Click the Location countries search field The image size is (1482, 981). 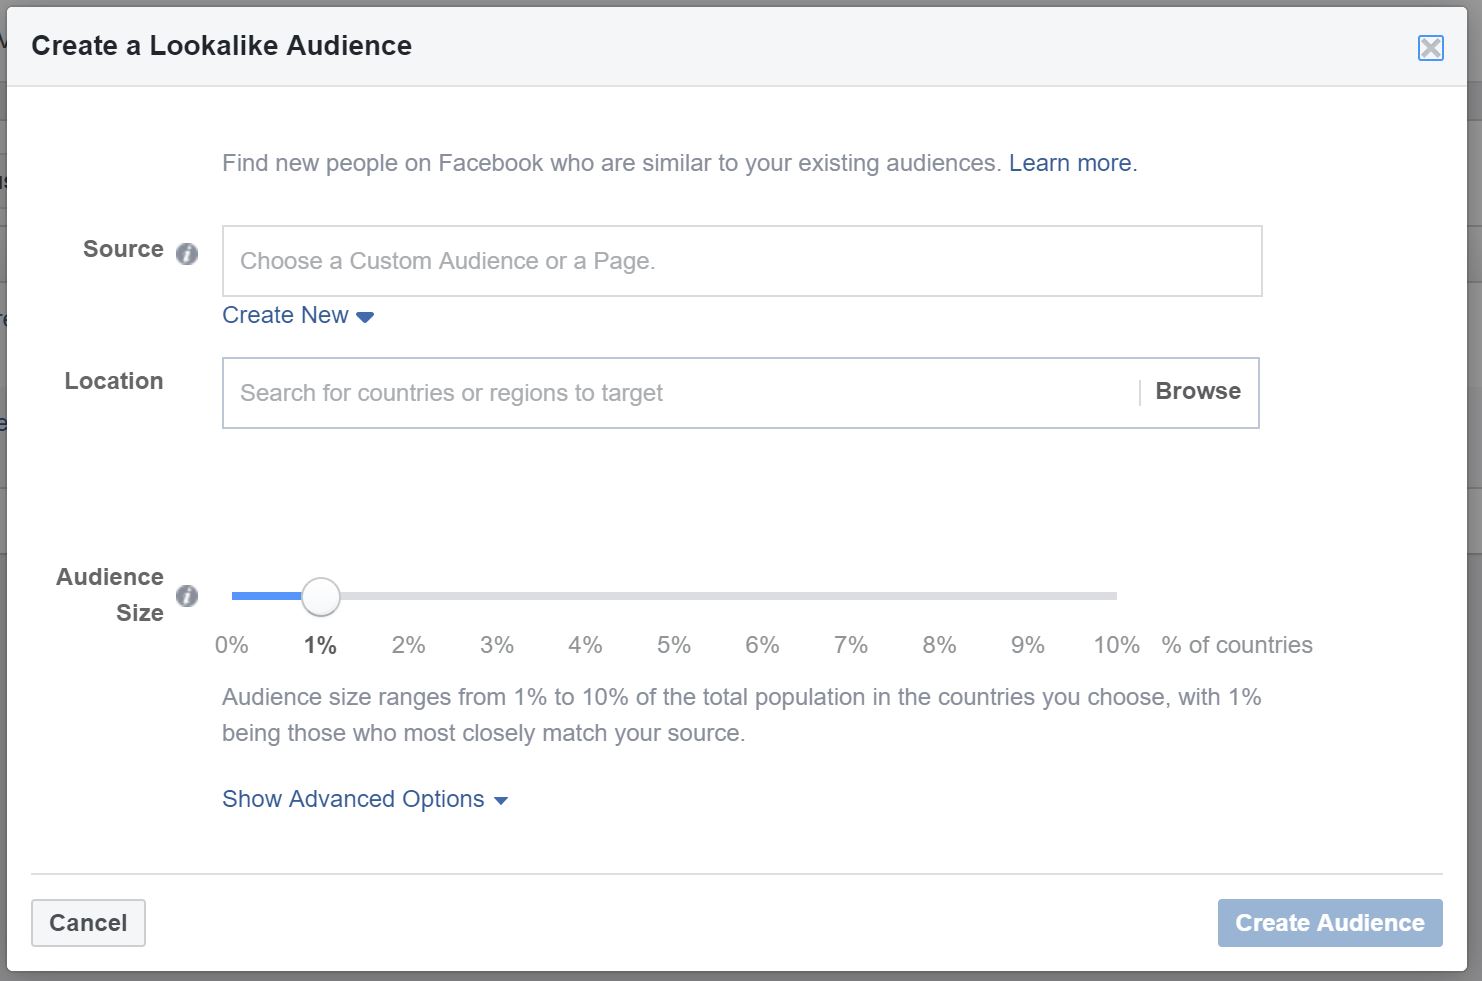click(680, 393)
